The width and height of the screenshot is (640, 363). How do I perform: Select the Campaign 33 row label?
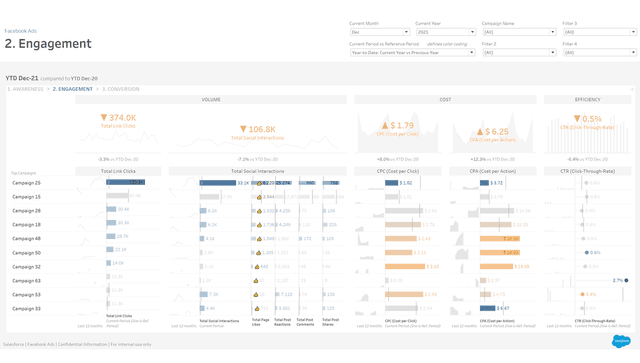tap(27, 309)
